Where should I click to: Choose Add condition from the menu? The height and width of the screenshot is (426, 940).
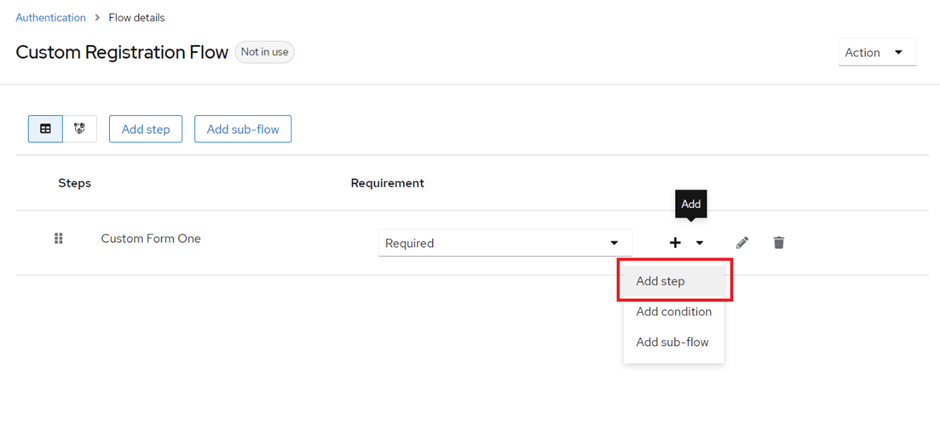(674, 312)
